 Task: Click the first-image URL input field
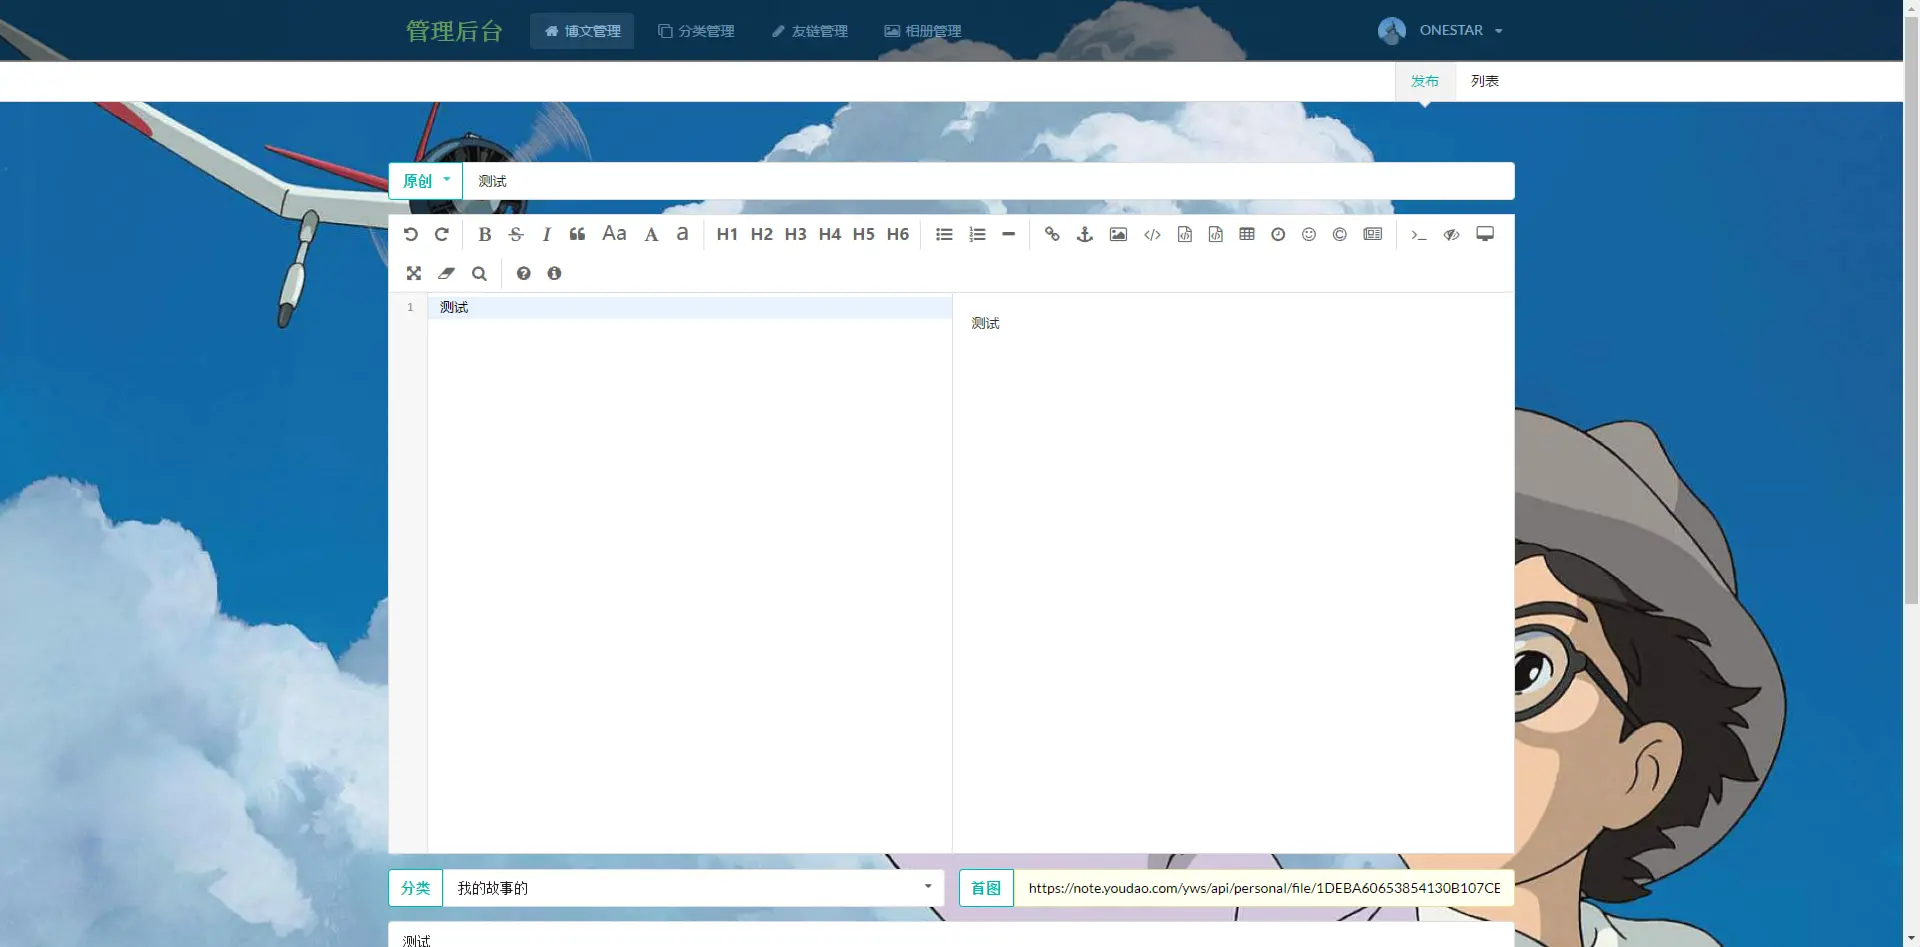pos(1264,888)
